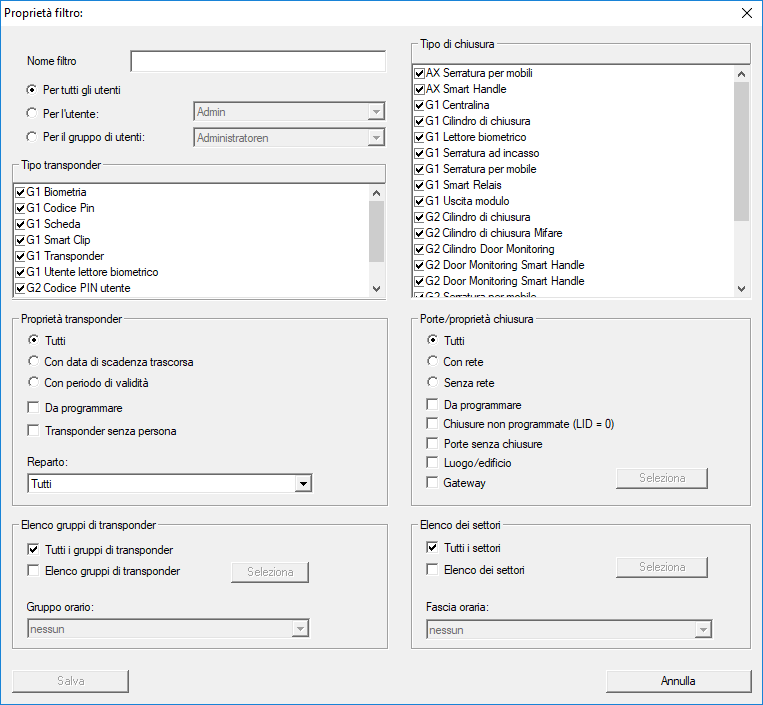The width and height of the screenshot is (763, 705).
Task: Open the Reparto dropdown list
Action: click(x=303, y=484)
